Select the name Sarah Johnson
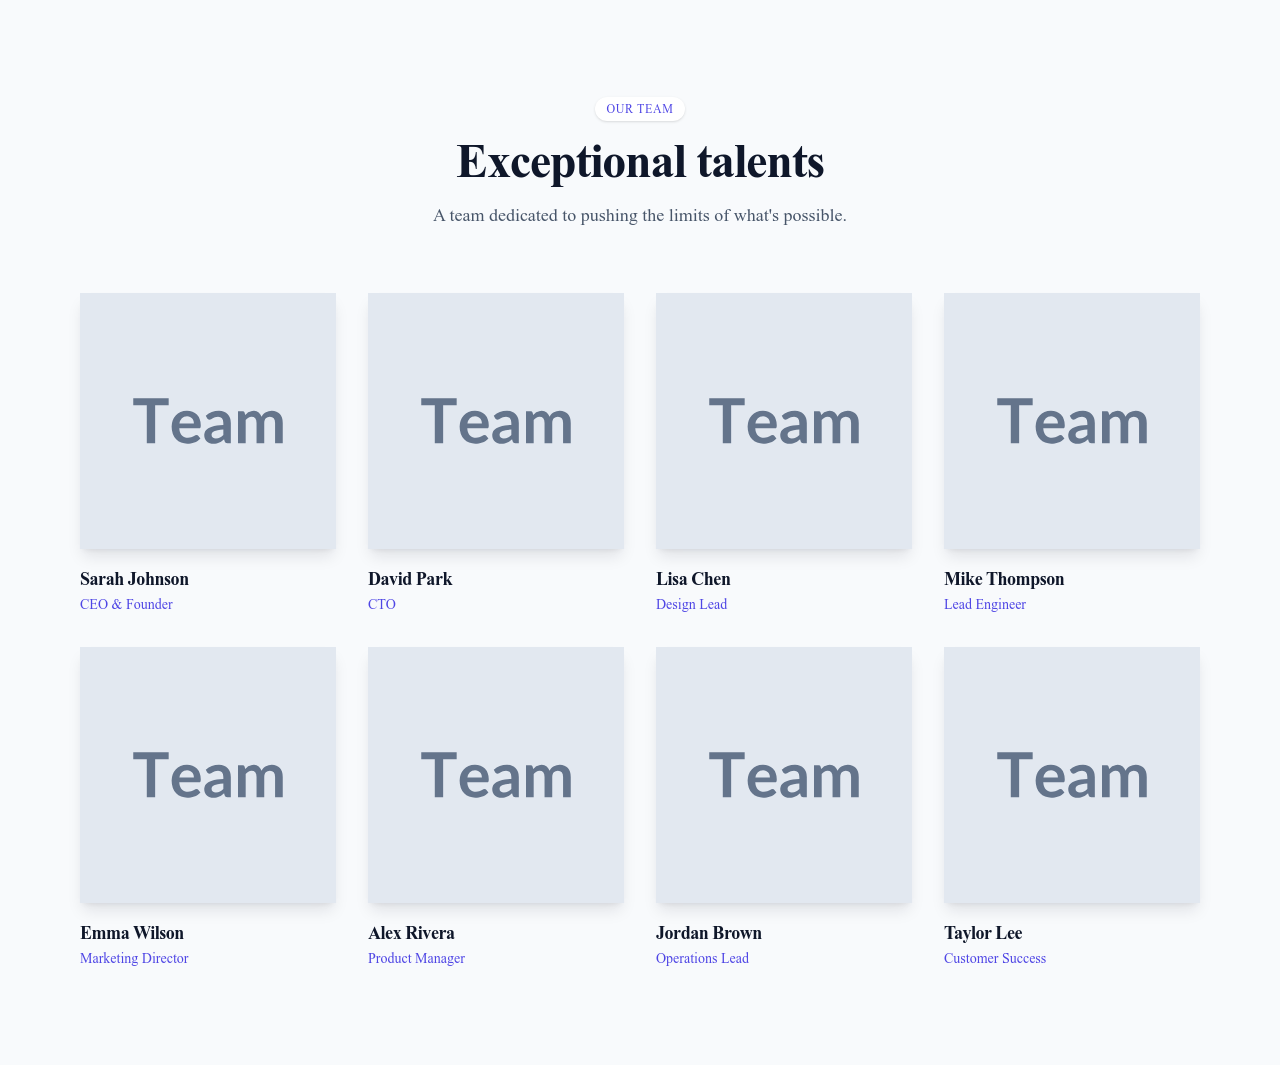 pos(134,579)
